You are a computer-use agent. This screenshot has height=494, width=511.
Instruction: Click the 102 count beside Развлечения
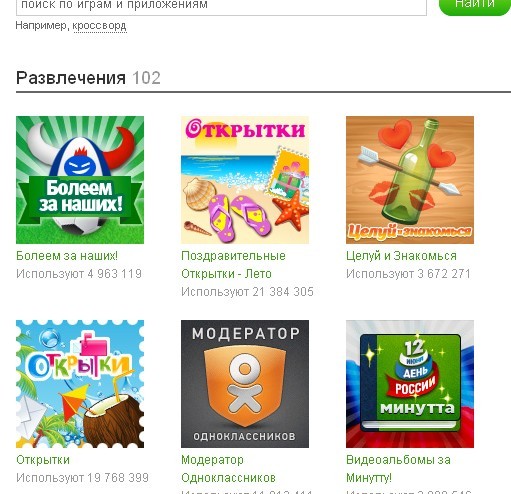point(146,78)
